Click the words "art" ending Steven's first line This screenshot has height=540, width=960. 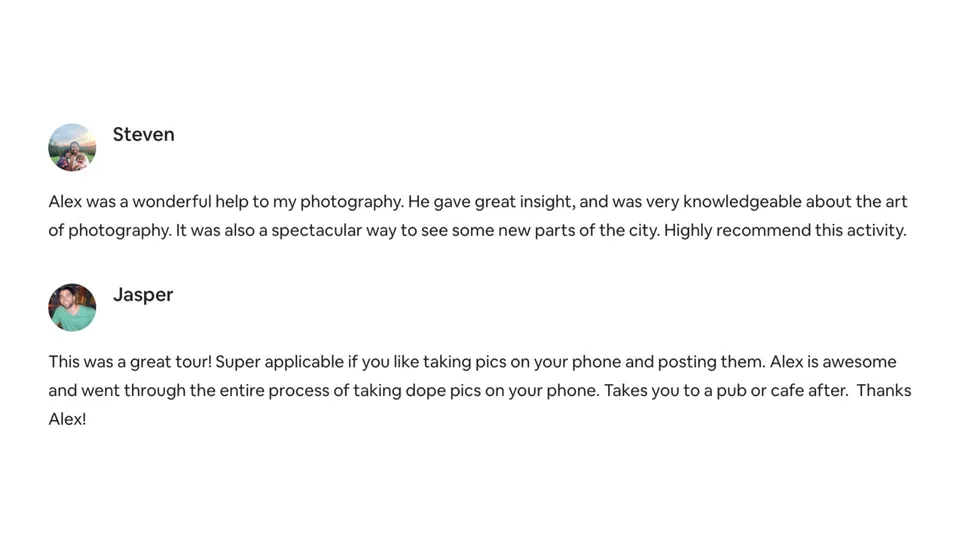896,201
